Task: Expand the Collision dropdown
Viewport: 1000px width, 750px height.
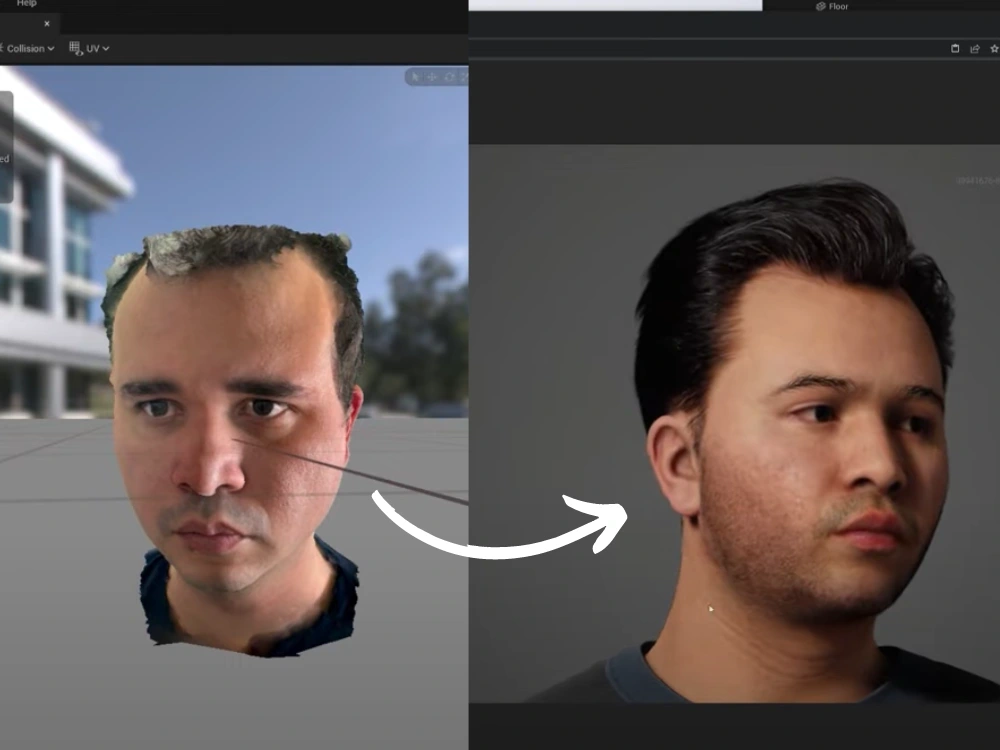Action: 27,48
